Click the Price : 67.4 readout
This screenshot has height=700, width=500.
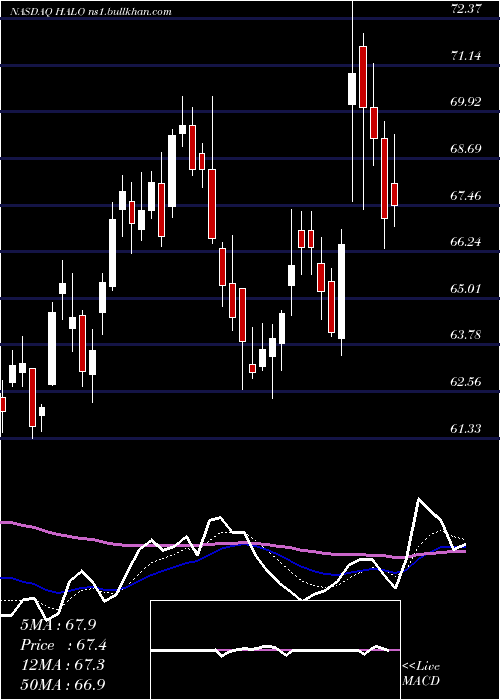click(x=63, y=645)
